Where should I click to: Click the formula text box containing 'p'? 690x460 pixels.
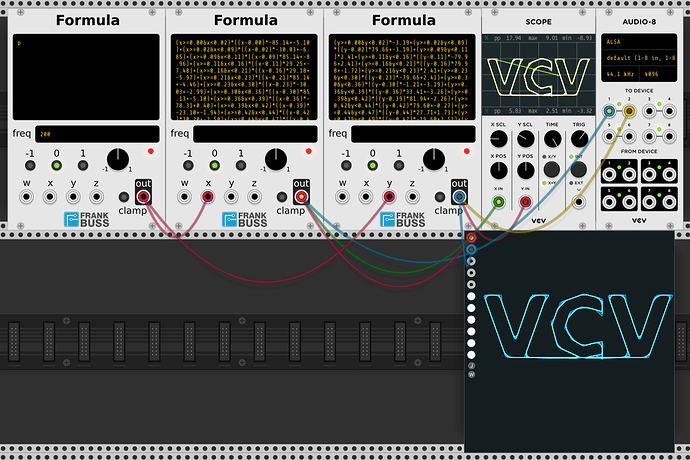(x=86, y=77)
